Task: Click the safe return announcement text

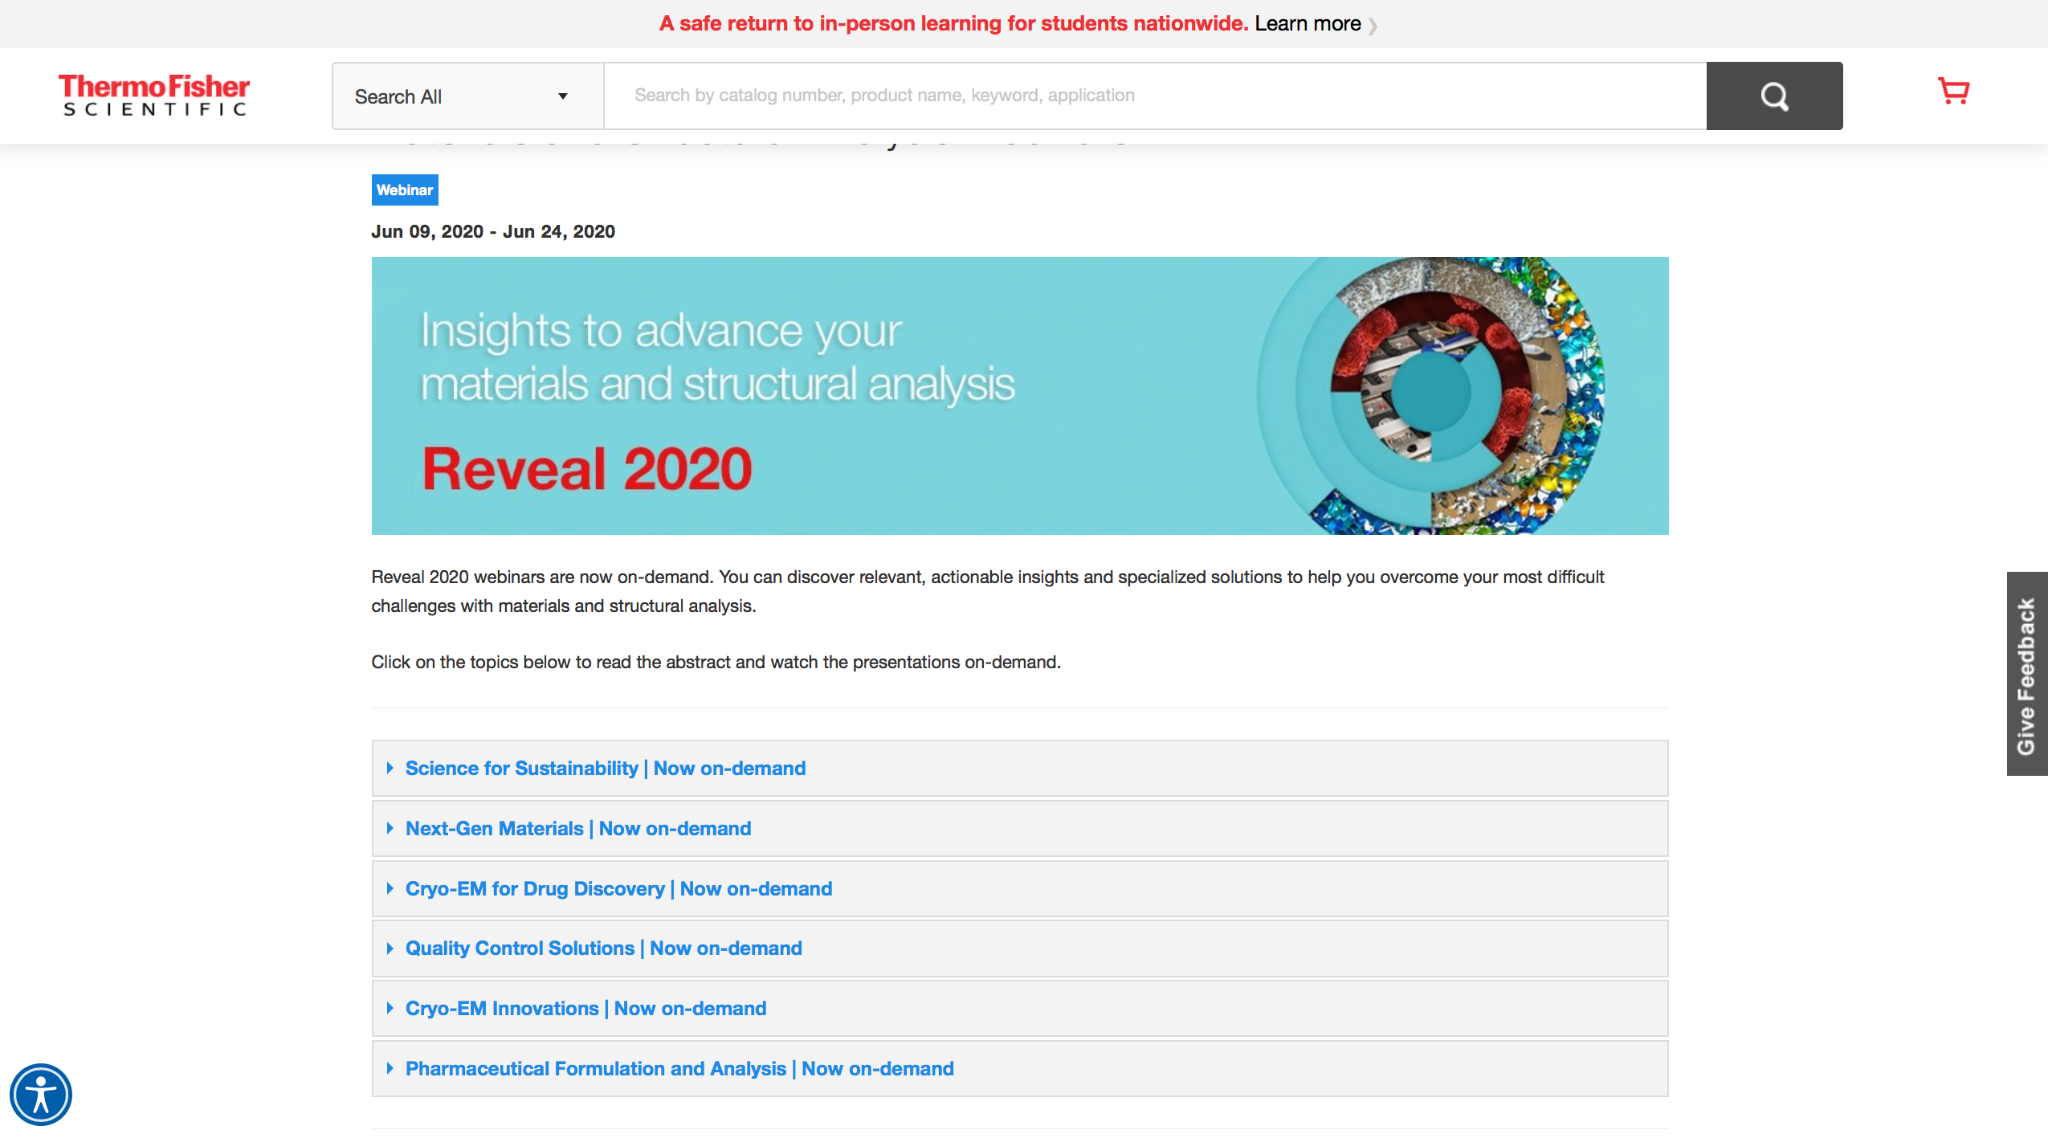Action: (953, 24)
